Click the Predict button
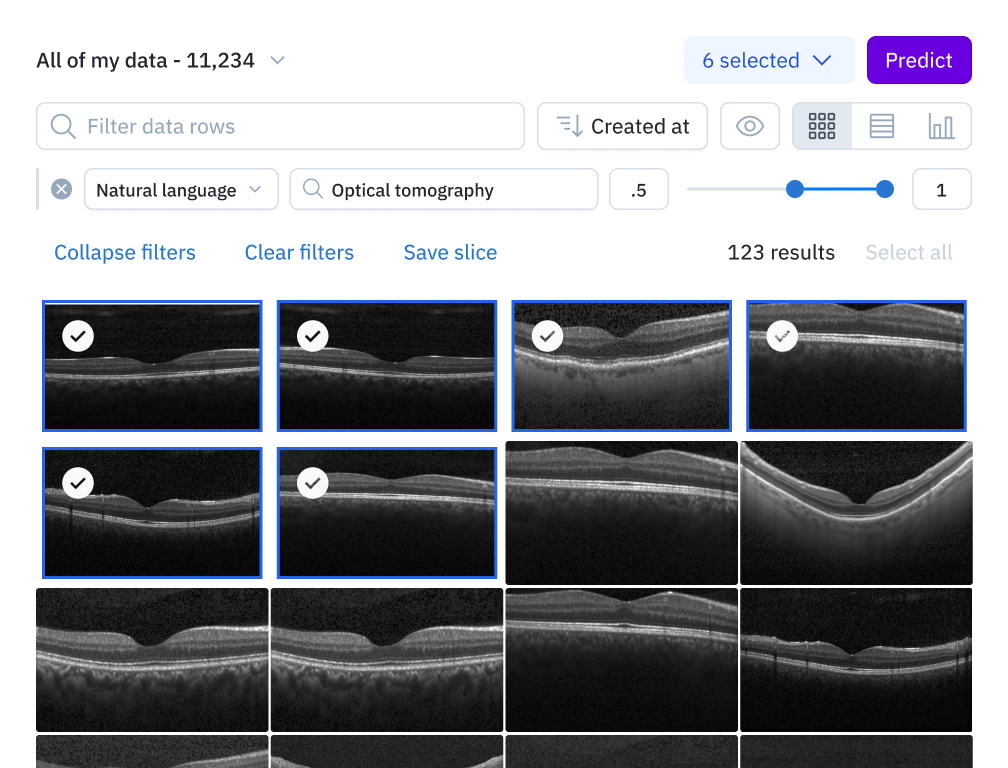The image size is (1008, 768). 919,60
